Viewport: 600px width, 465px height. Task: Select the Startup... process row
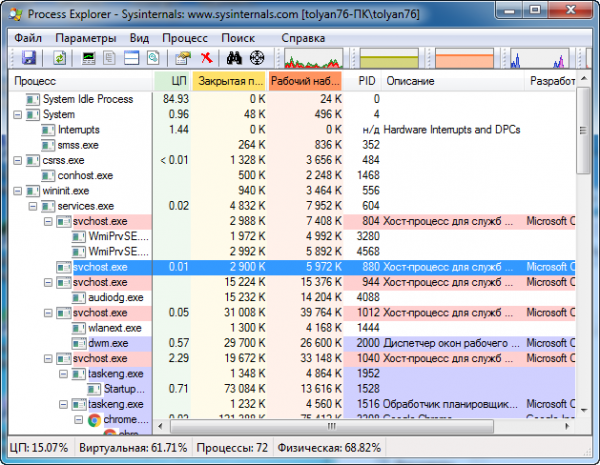[x=292, y=389]
